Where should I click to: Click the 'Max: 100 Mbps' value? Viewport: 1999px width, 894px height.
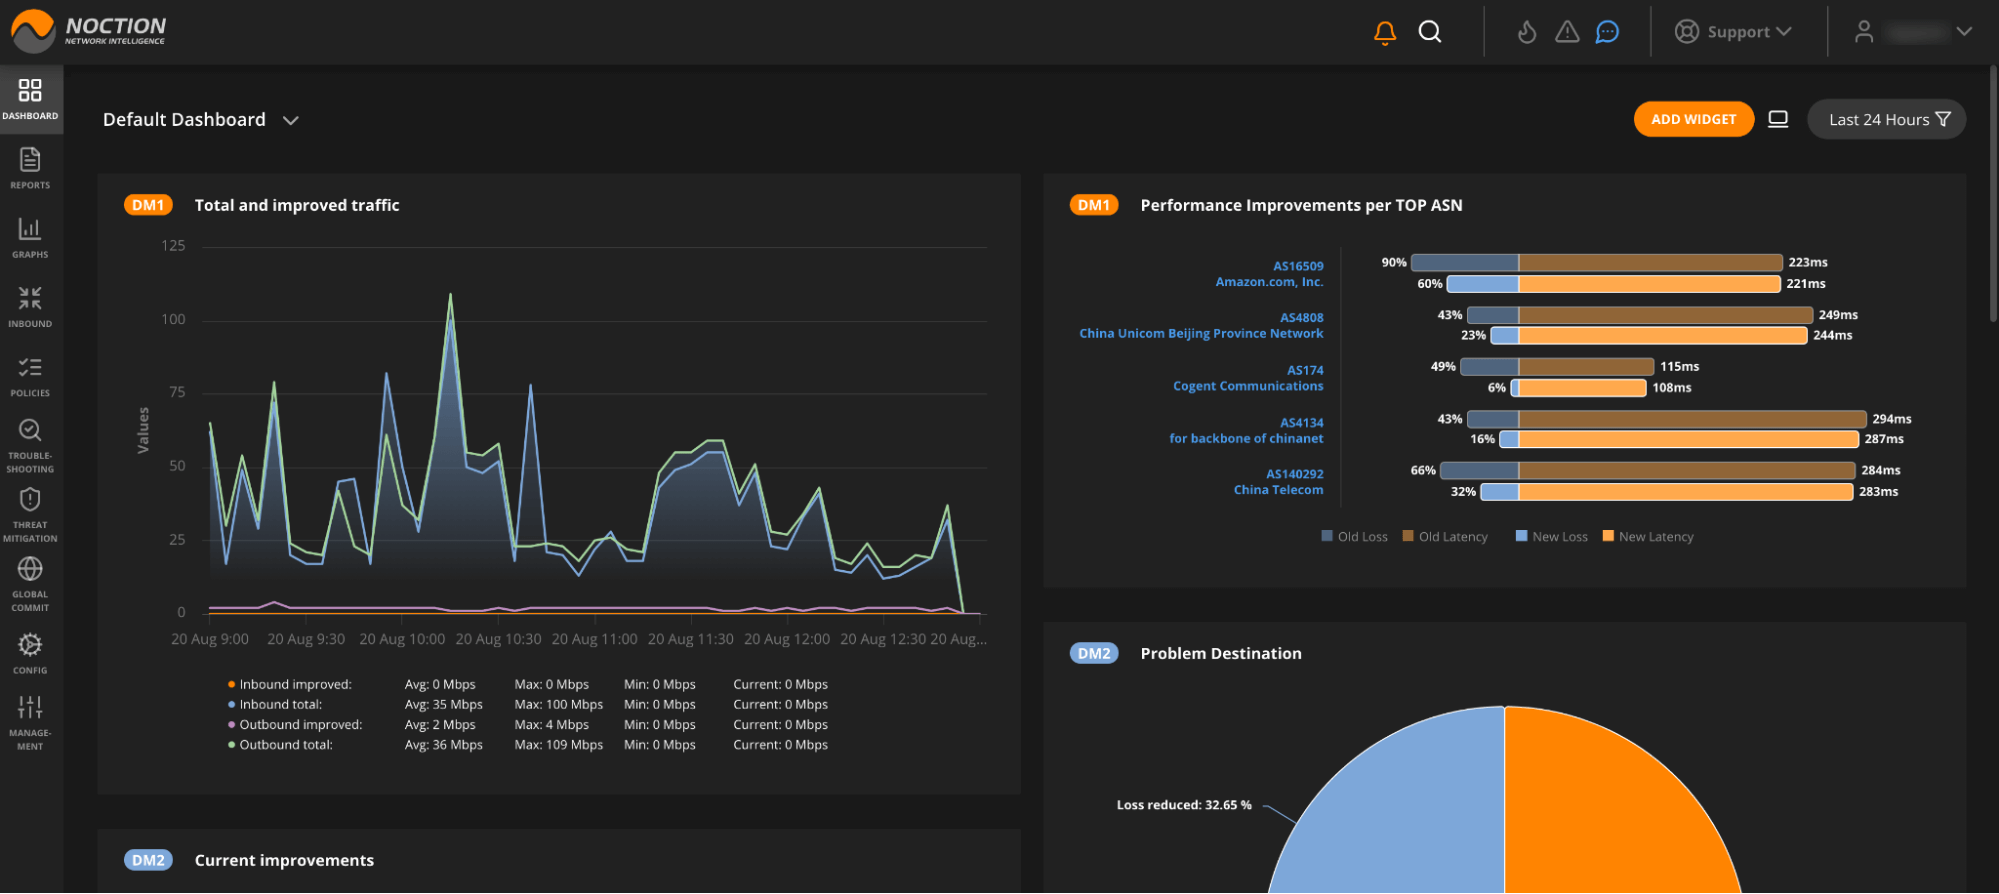[559, 705]
